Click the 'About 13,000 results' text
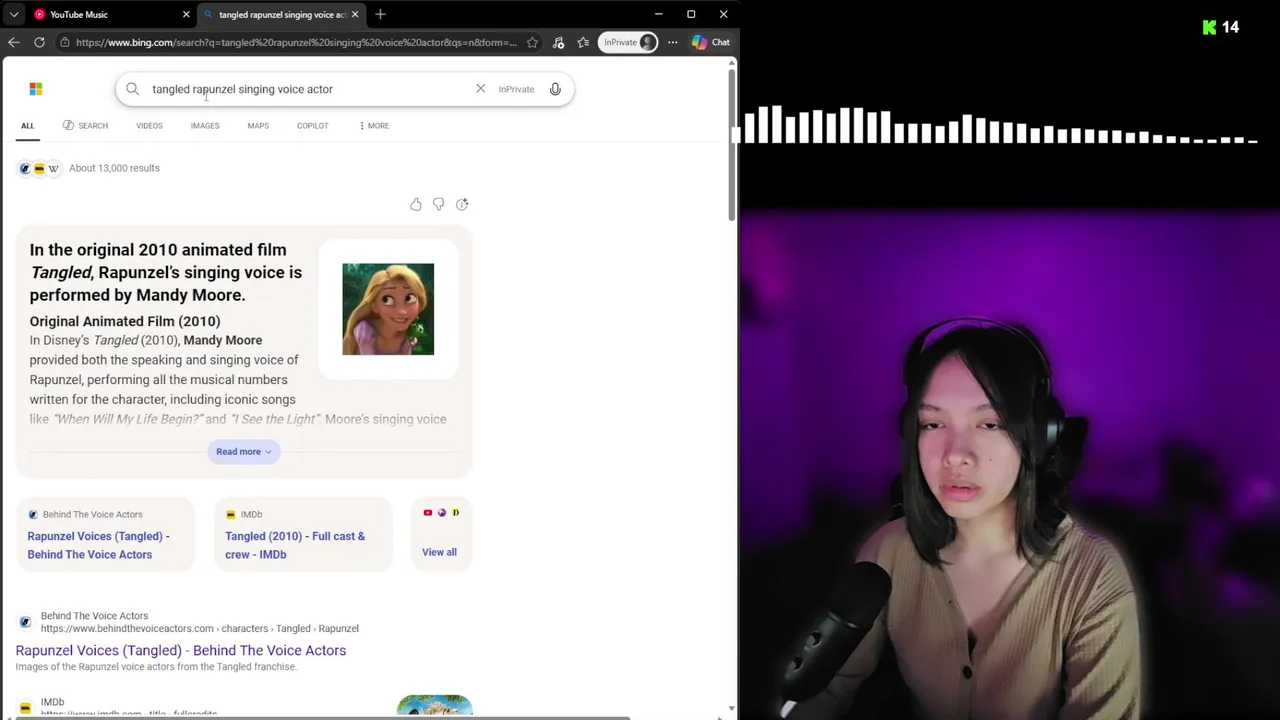This screenshot has height=720, width=1280. coord(114,168)
